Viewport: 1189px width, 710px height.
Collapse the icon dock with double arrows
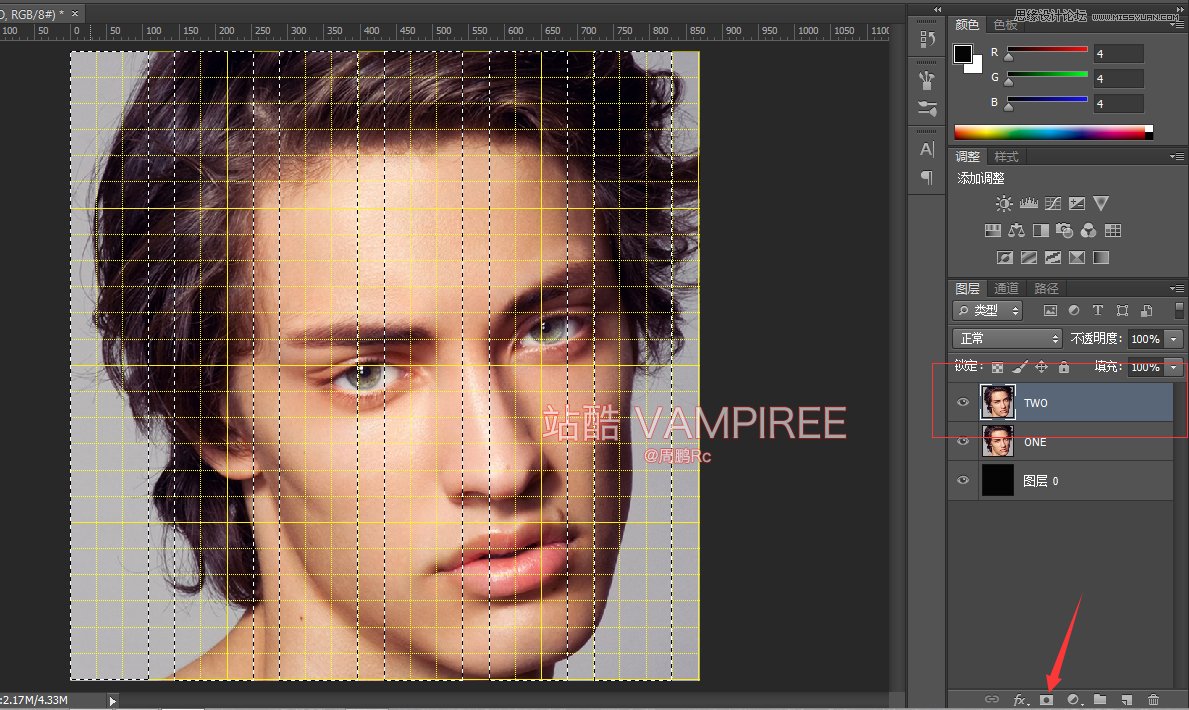937,9
